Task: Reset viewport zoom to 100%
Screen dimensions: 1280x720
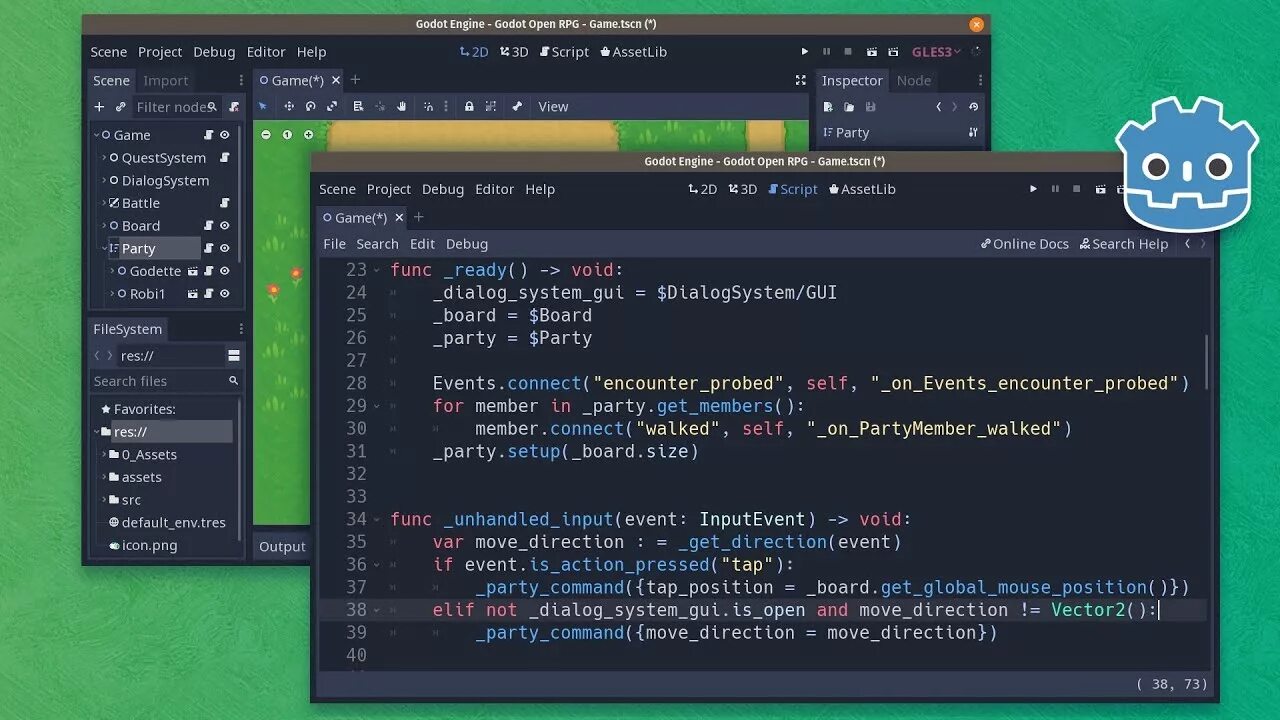Action: pyautogui.click(x=287, y=134)
